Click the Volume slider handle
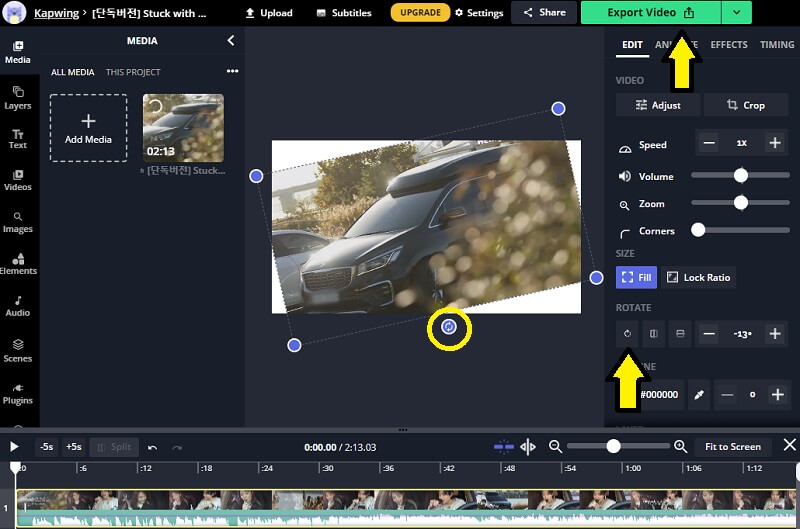Image resolution: width=800 pixels, height=529 pixels. (x=741, y=176)
